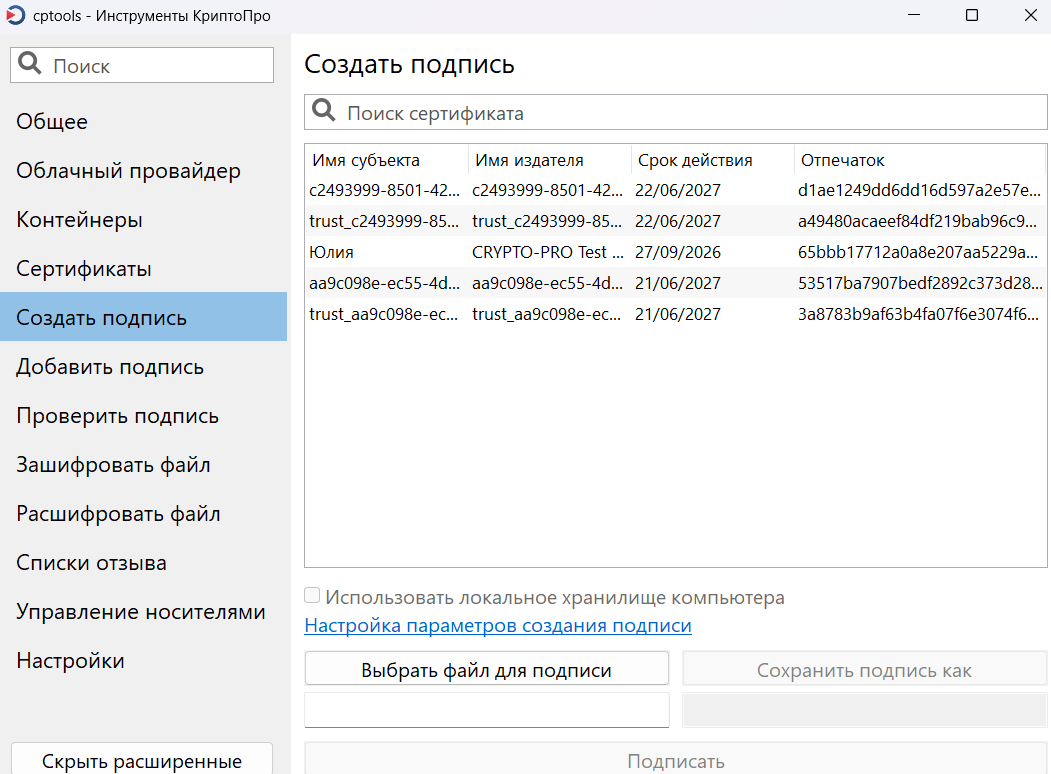The height and width of the screenshot is (774, 1051).
Task: Open the Управление носителями section
Action: [143, 611]
